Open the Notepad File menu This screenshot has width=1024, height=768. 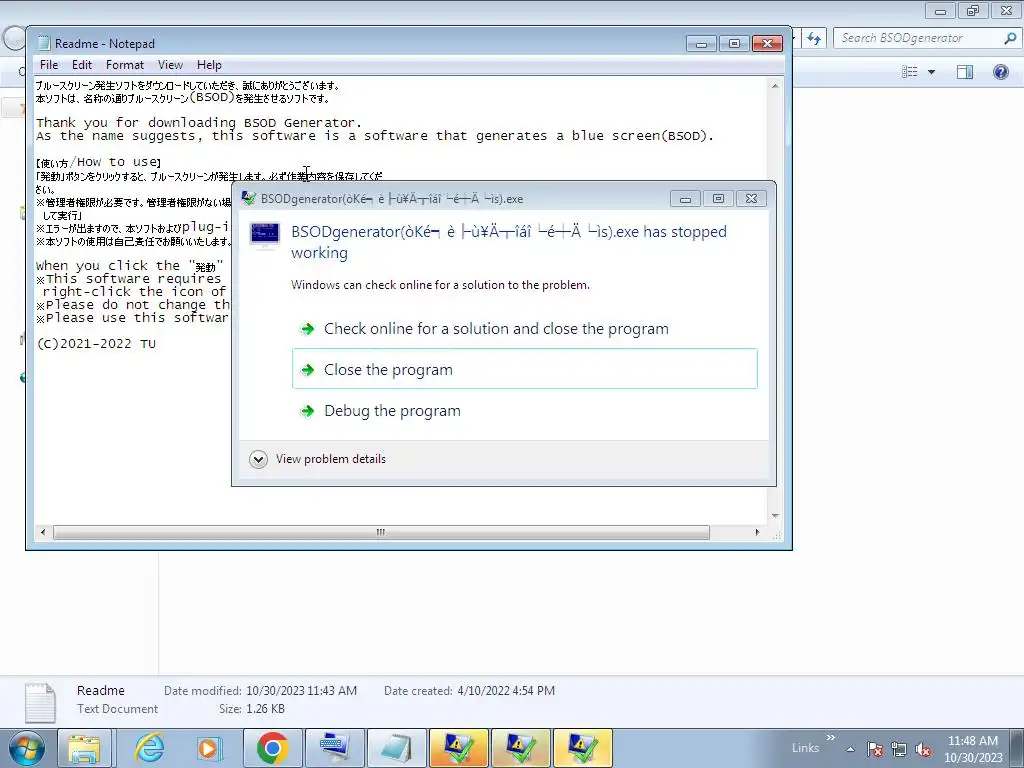click(48, 65)
